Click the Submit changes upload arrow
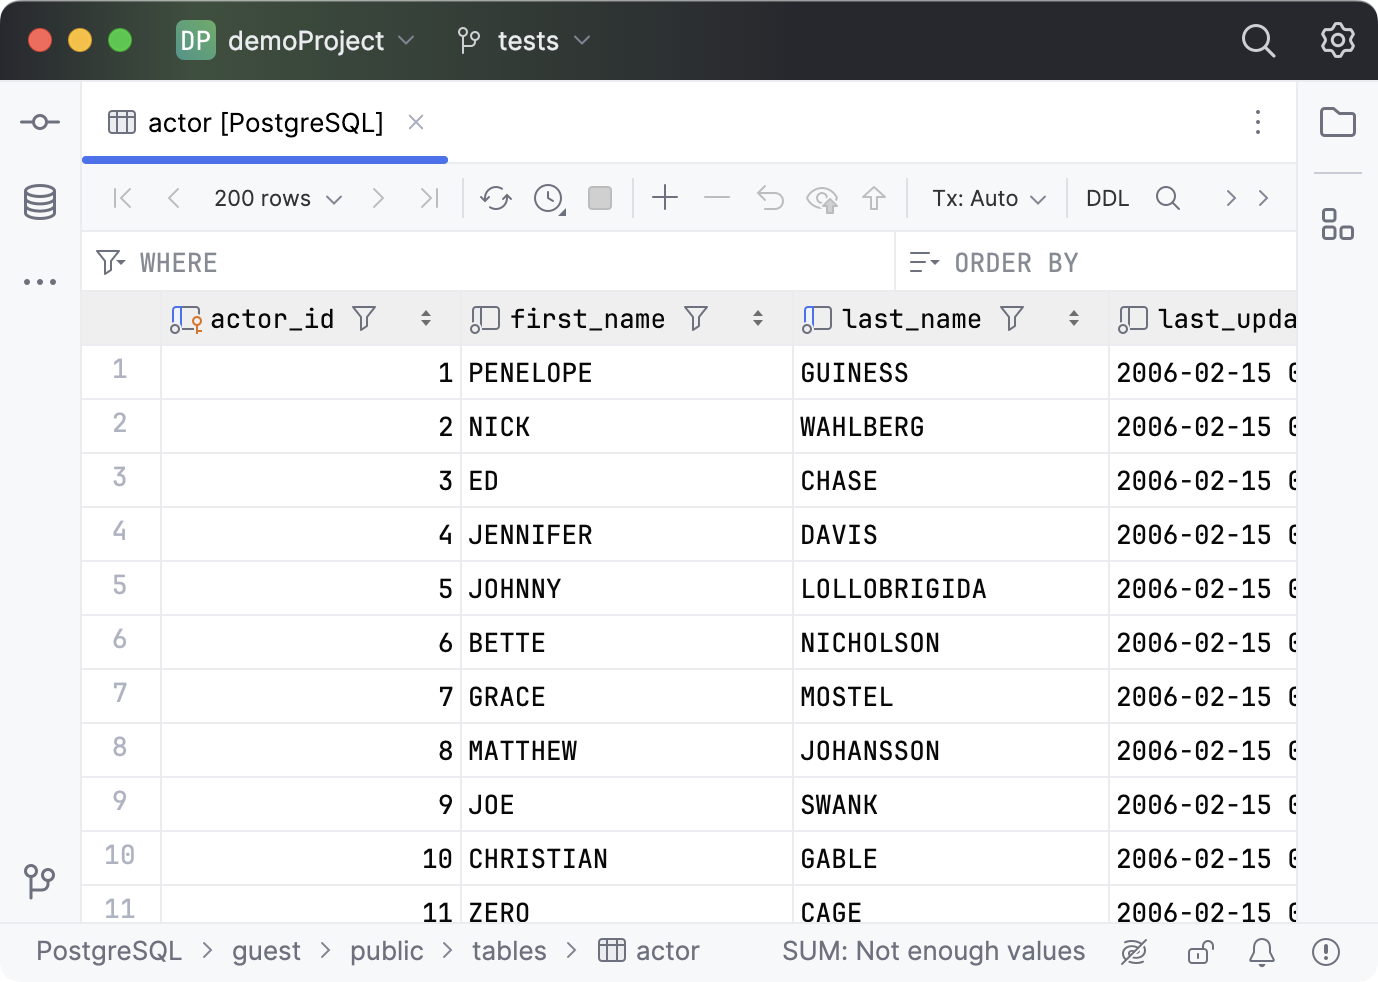The height and width of the screenshot is (982, 1378). coord(874,198)
